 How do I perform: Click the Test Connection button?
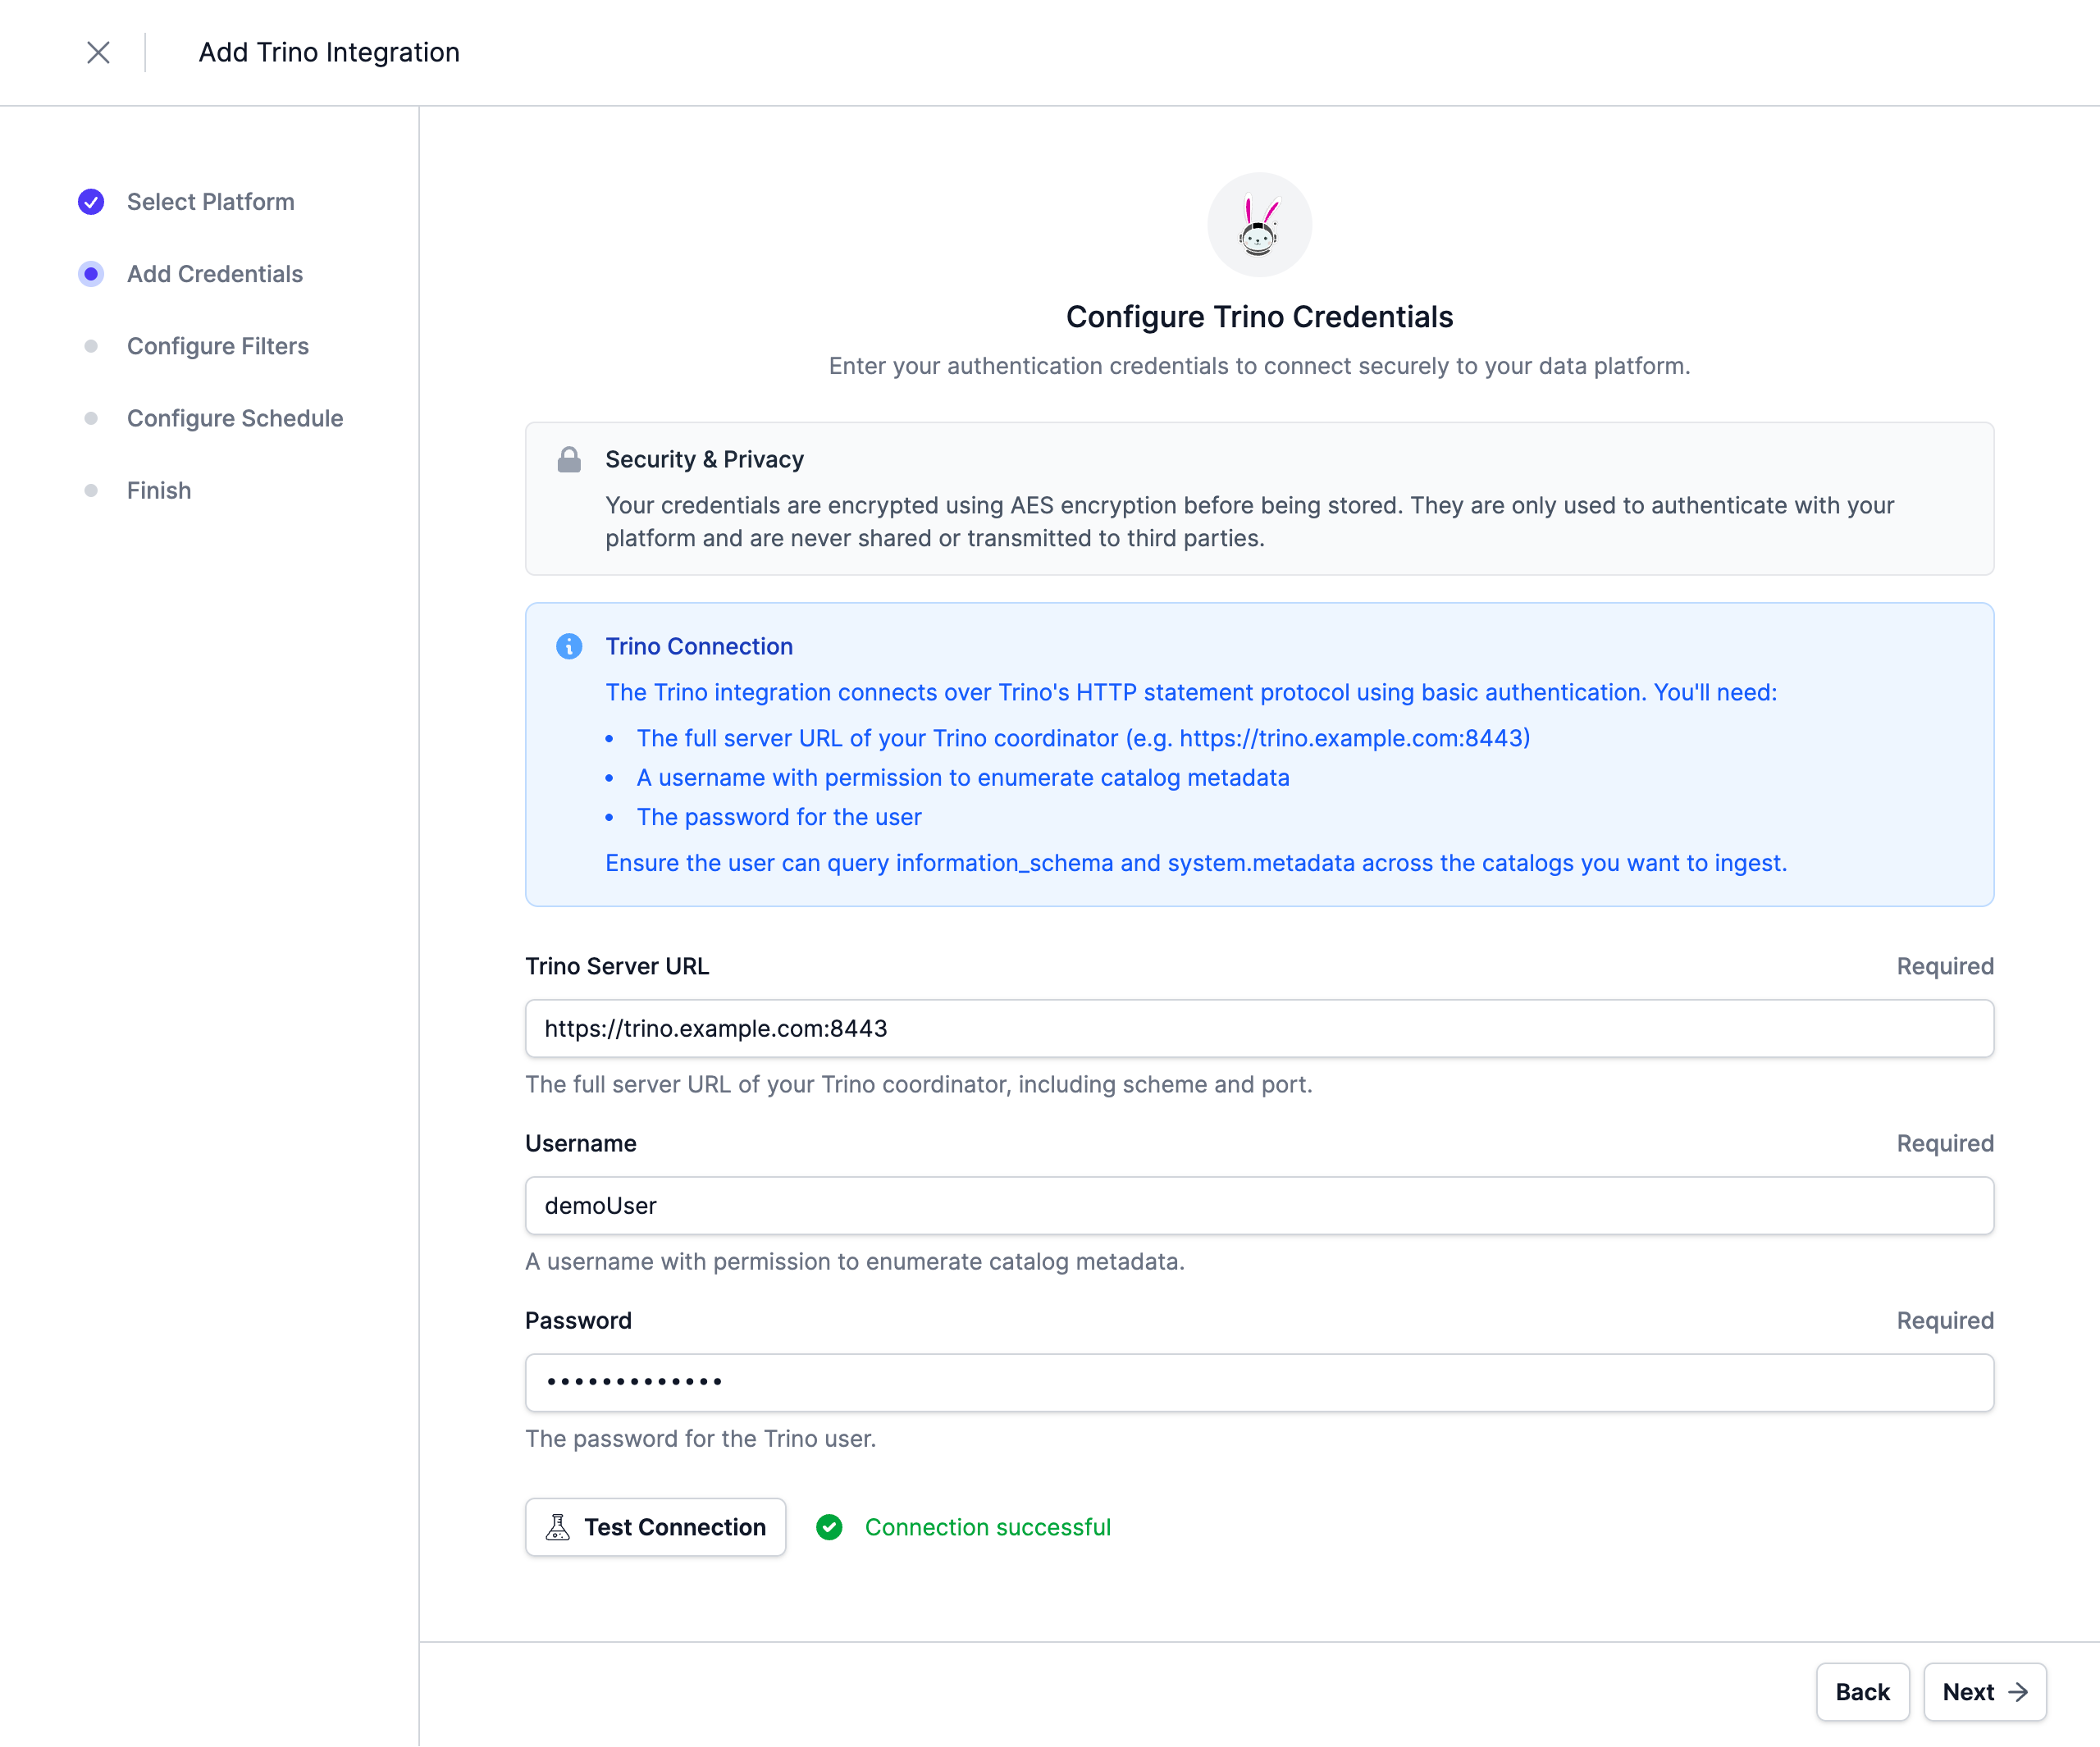click(x=655, y=1527)
